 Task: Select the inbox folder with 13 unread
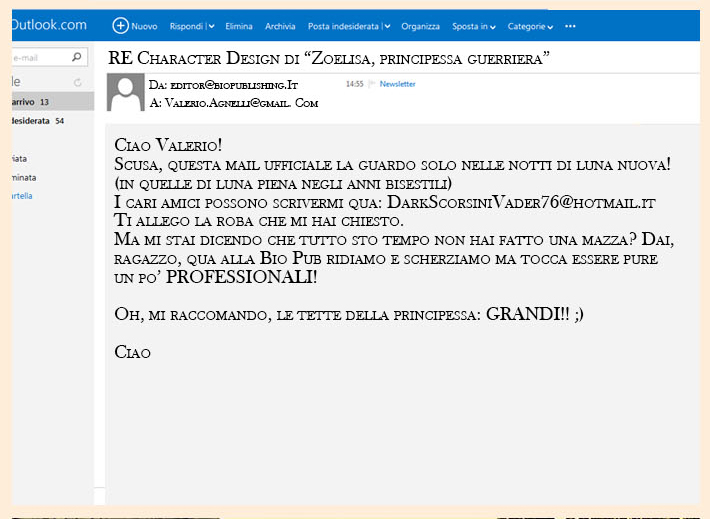[53, 102]
